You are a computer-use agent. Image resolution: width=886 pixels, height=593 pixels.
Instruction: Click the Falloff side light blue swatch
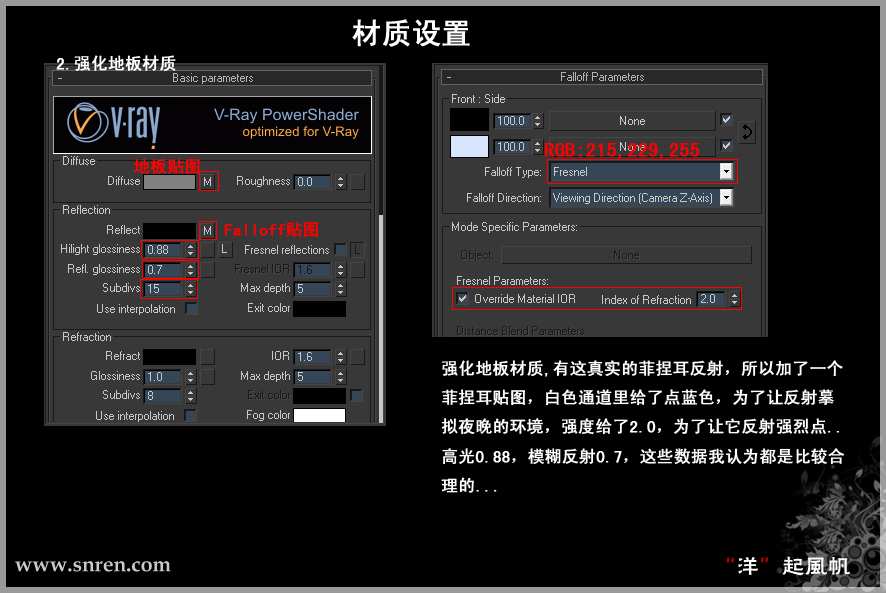tap(469, 146)
